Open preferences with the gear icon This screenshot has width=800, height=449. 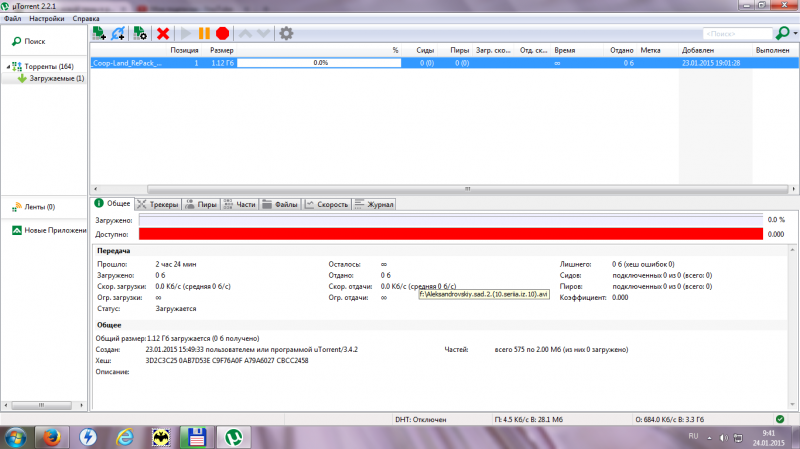pos(286,34)
